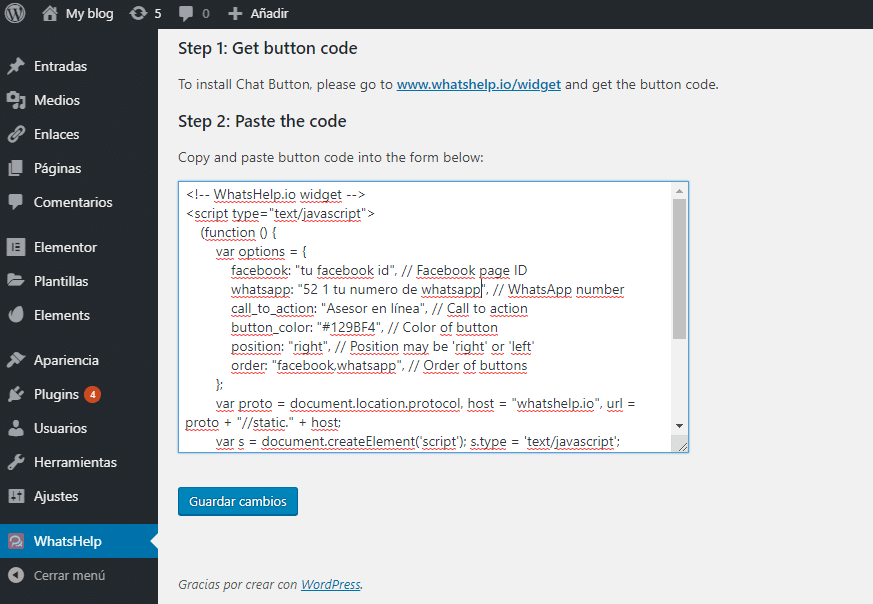Collapse sidebar with Cerrar menú
Screen dimensions: 873x604
coord(69,575)
